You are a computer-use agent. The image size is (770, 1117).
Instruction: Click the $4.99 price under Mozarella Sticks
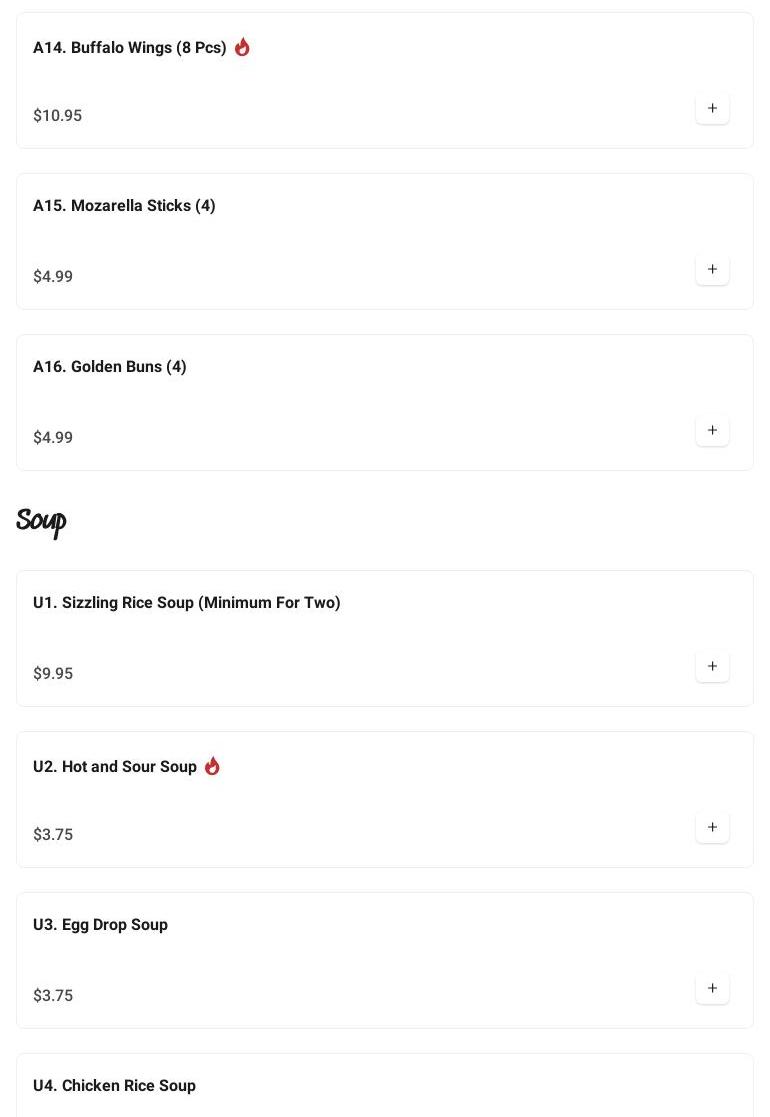coord(53,277)
